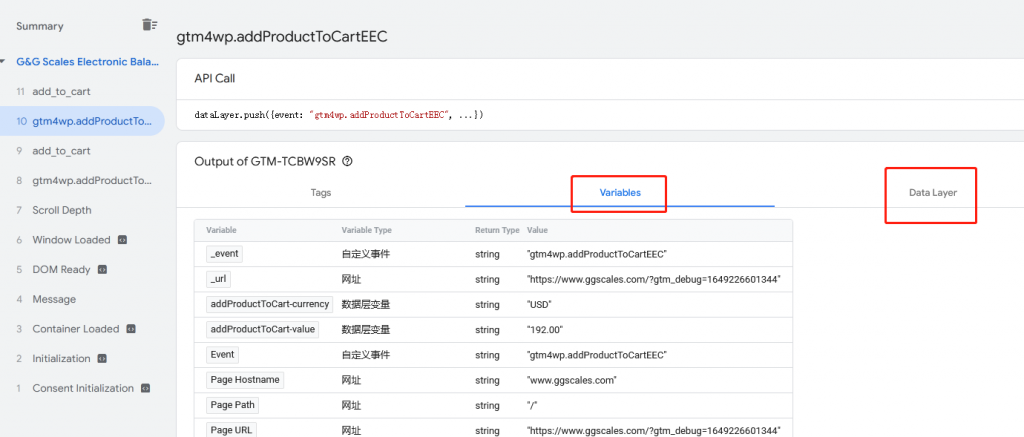1024x437 pixels.
Task: Click the Return Type column header
Action: (497, 231)
